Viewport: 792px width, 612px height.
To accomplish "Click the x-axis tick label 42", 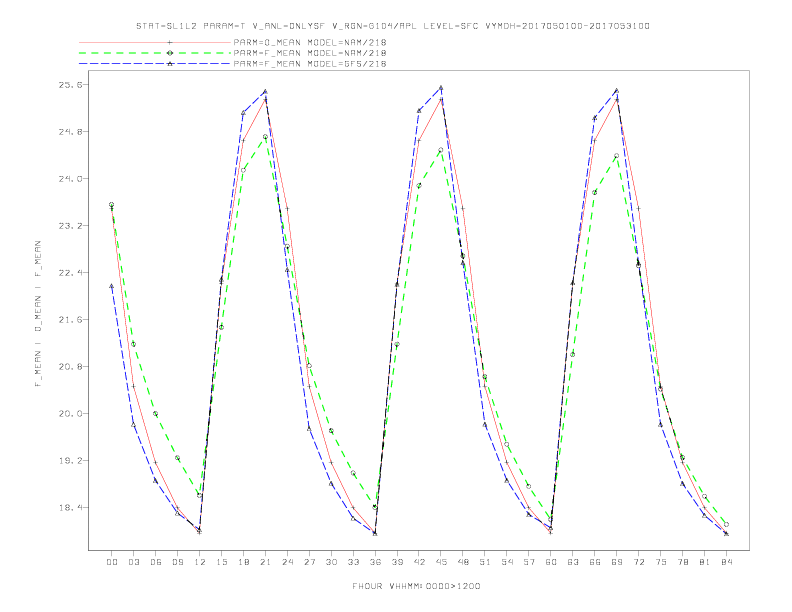I will coord(419,562).
